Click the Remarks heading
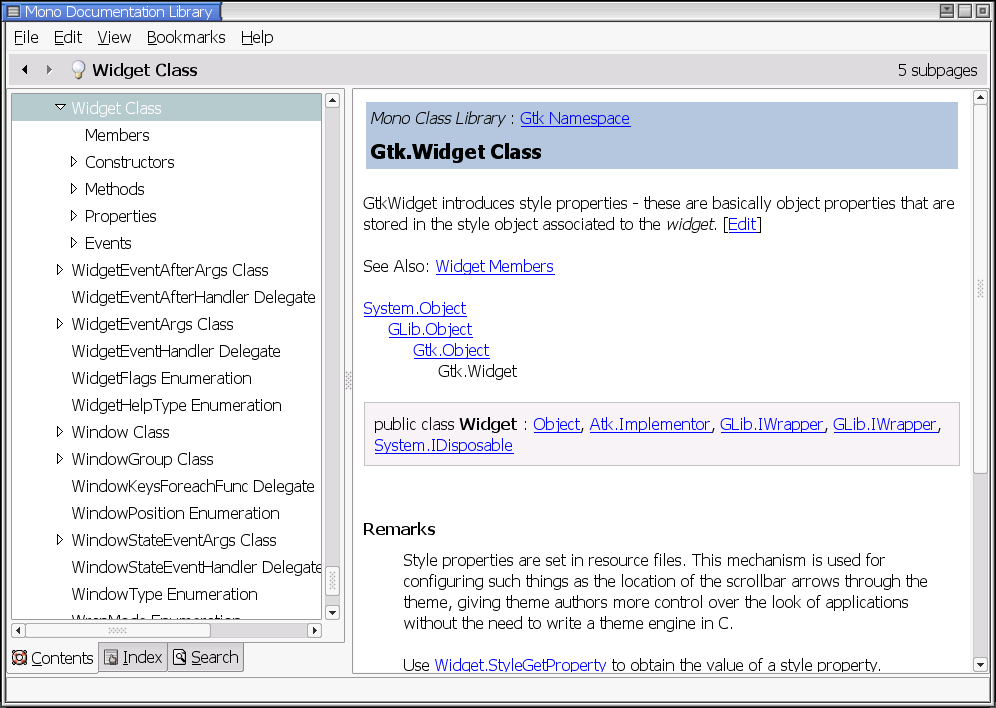 pos(399,529)
